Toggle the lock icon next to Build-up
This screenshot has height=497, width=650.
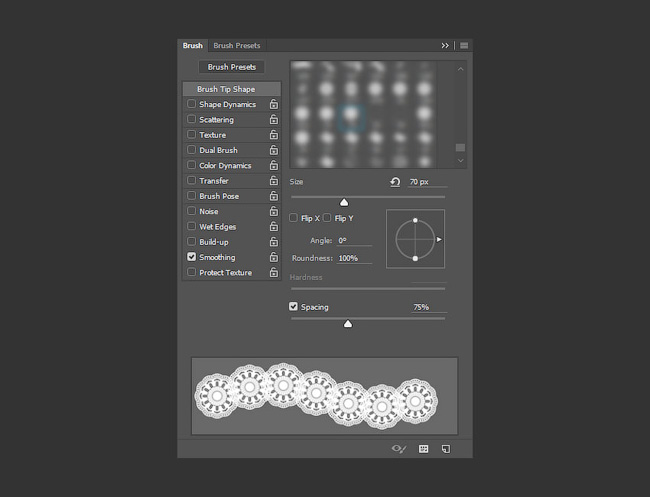click(x=274, y=242)
